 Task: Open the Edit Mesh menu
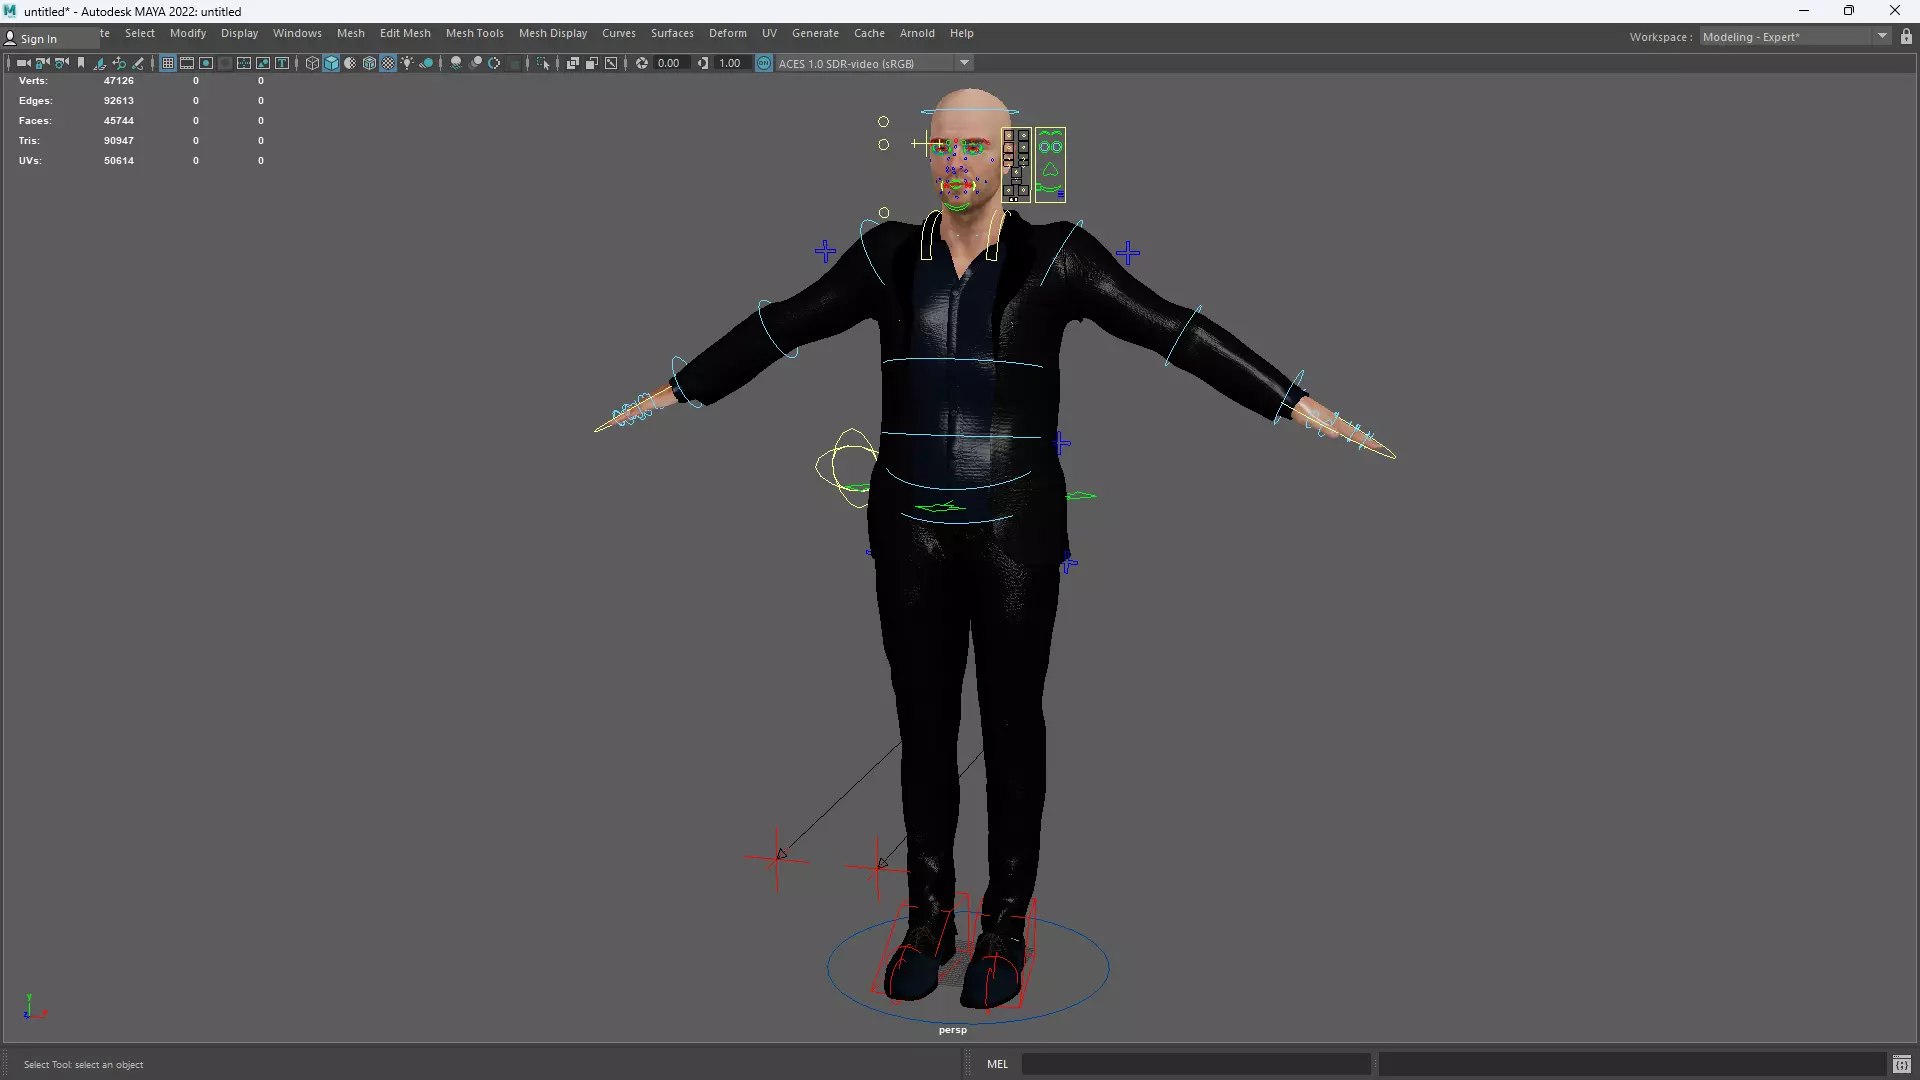[x=405, y=33]
